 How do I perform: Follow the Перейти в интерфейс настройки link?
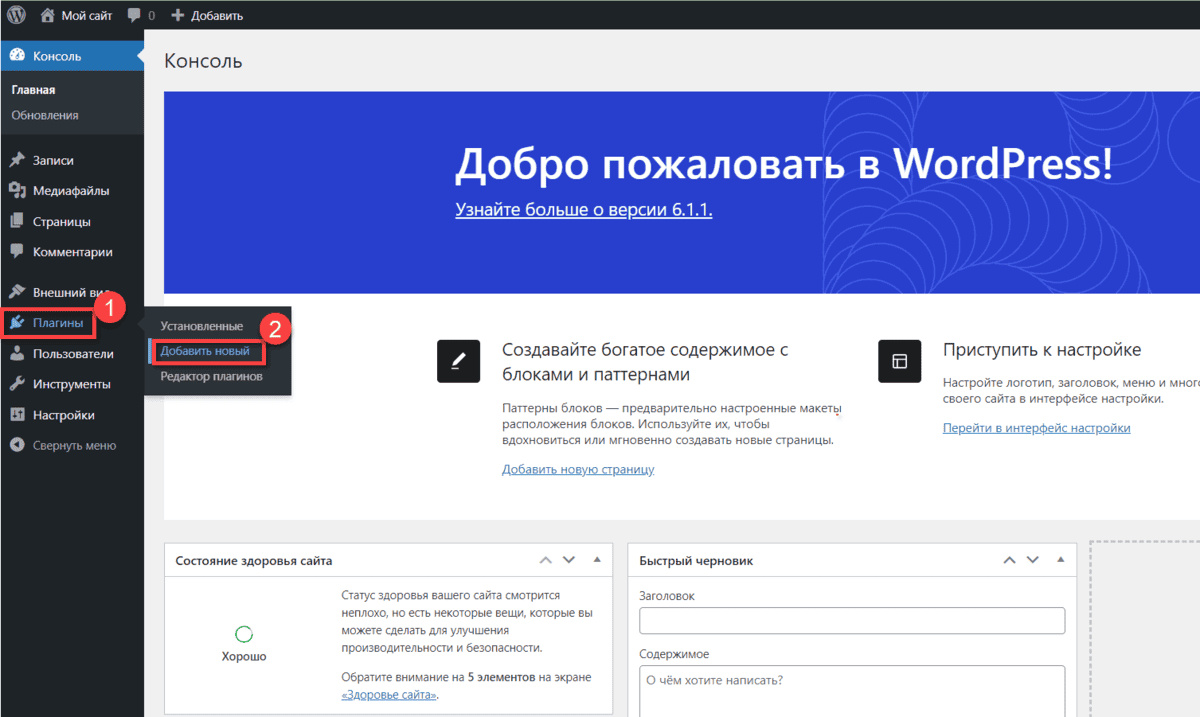(x=1036, y=428)
